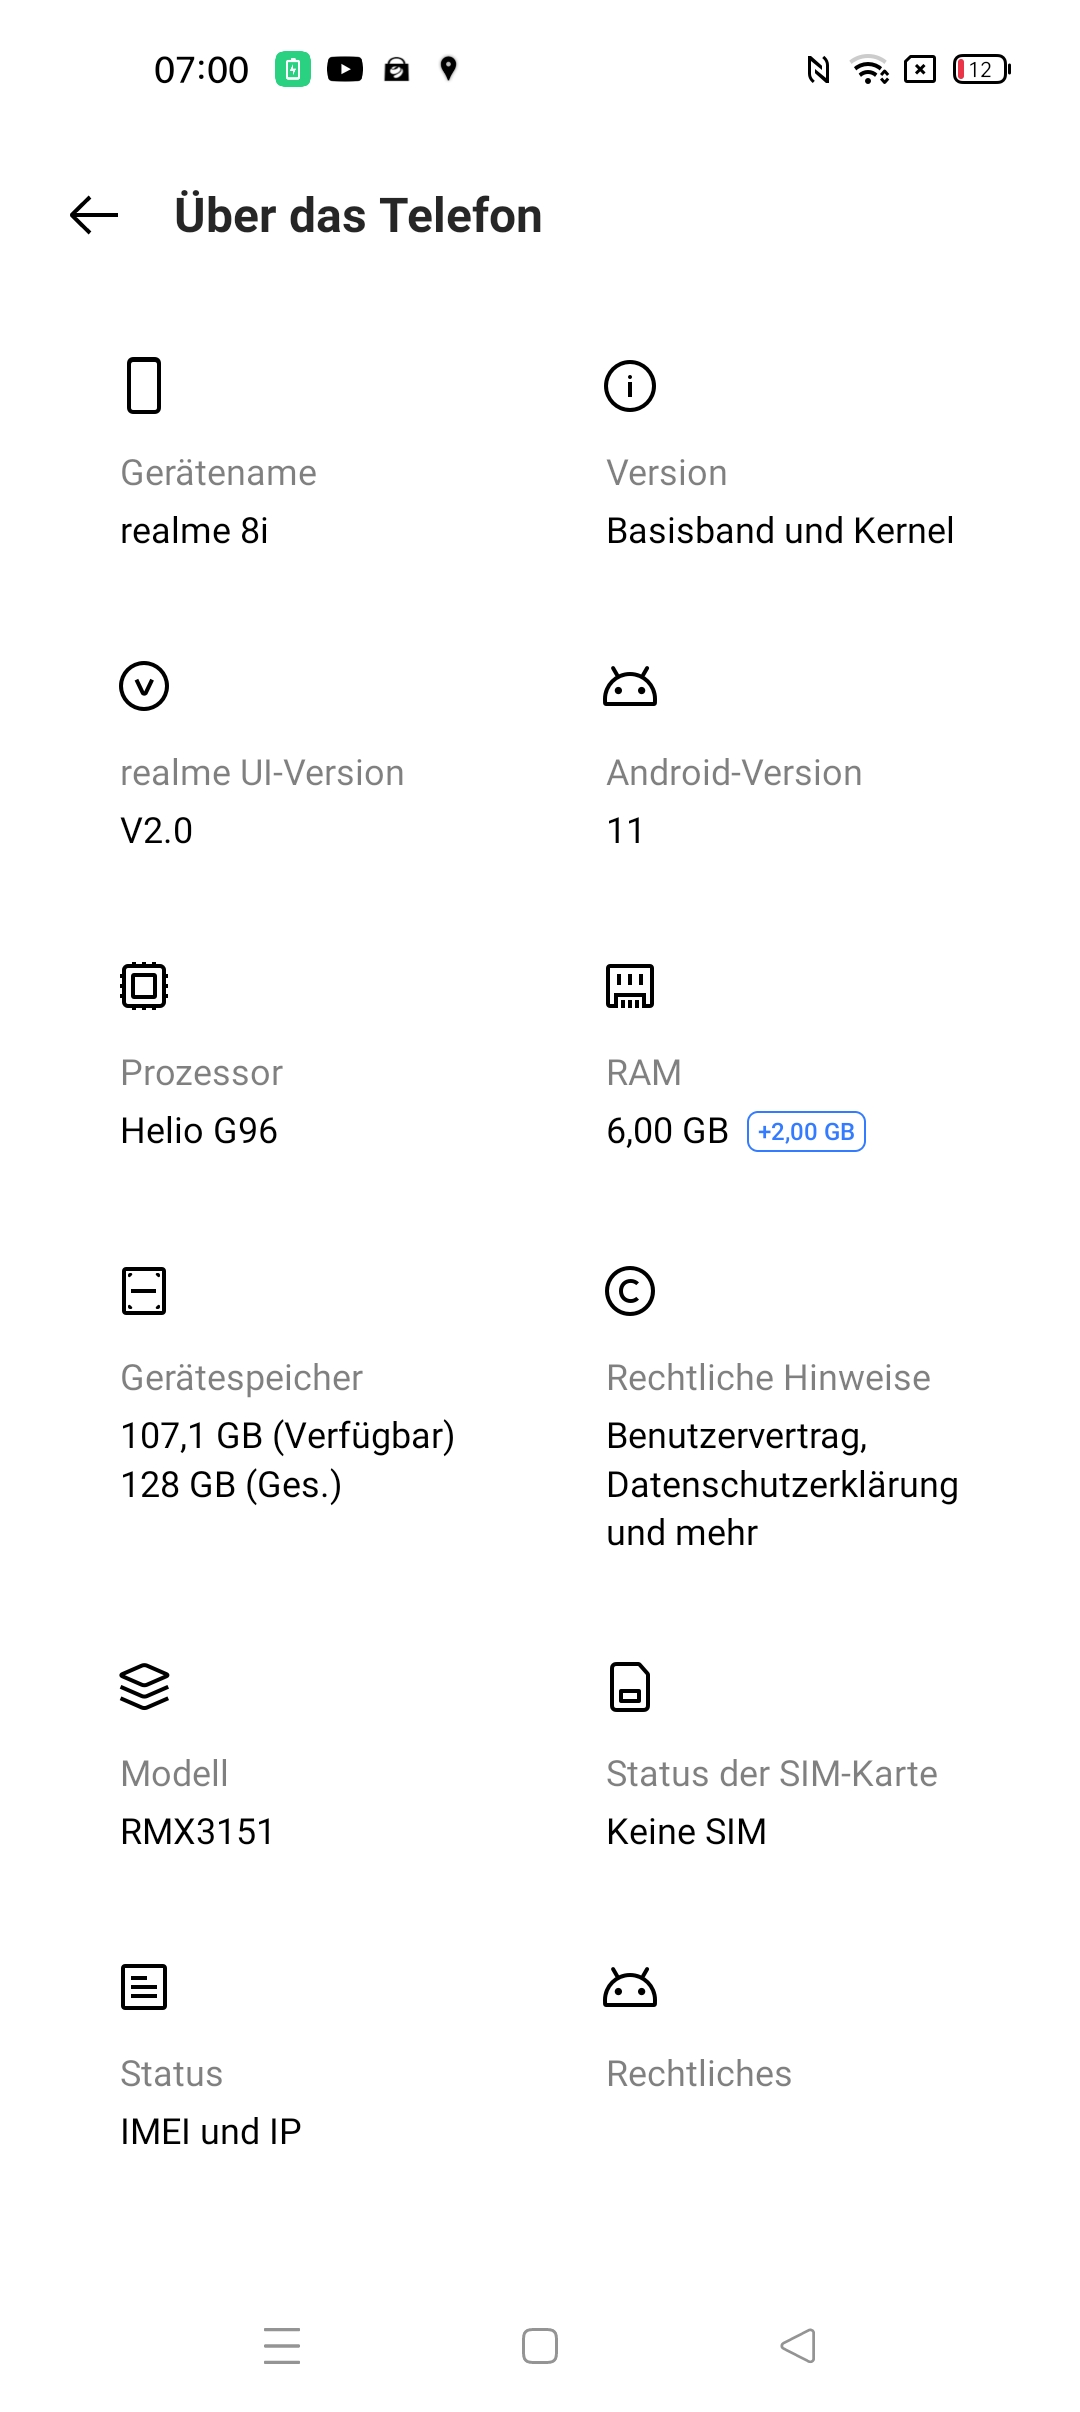
Task: Open the IMEI und IP status entry
Action: [x=211, y=2132]
